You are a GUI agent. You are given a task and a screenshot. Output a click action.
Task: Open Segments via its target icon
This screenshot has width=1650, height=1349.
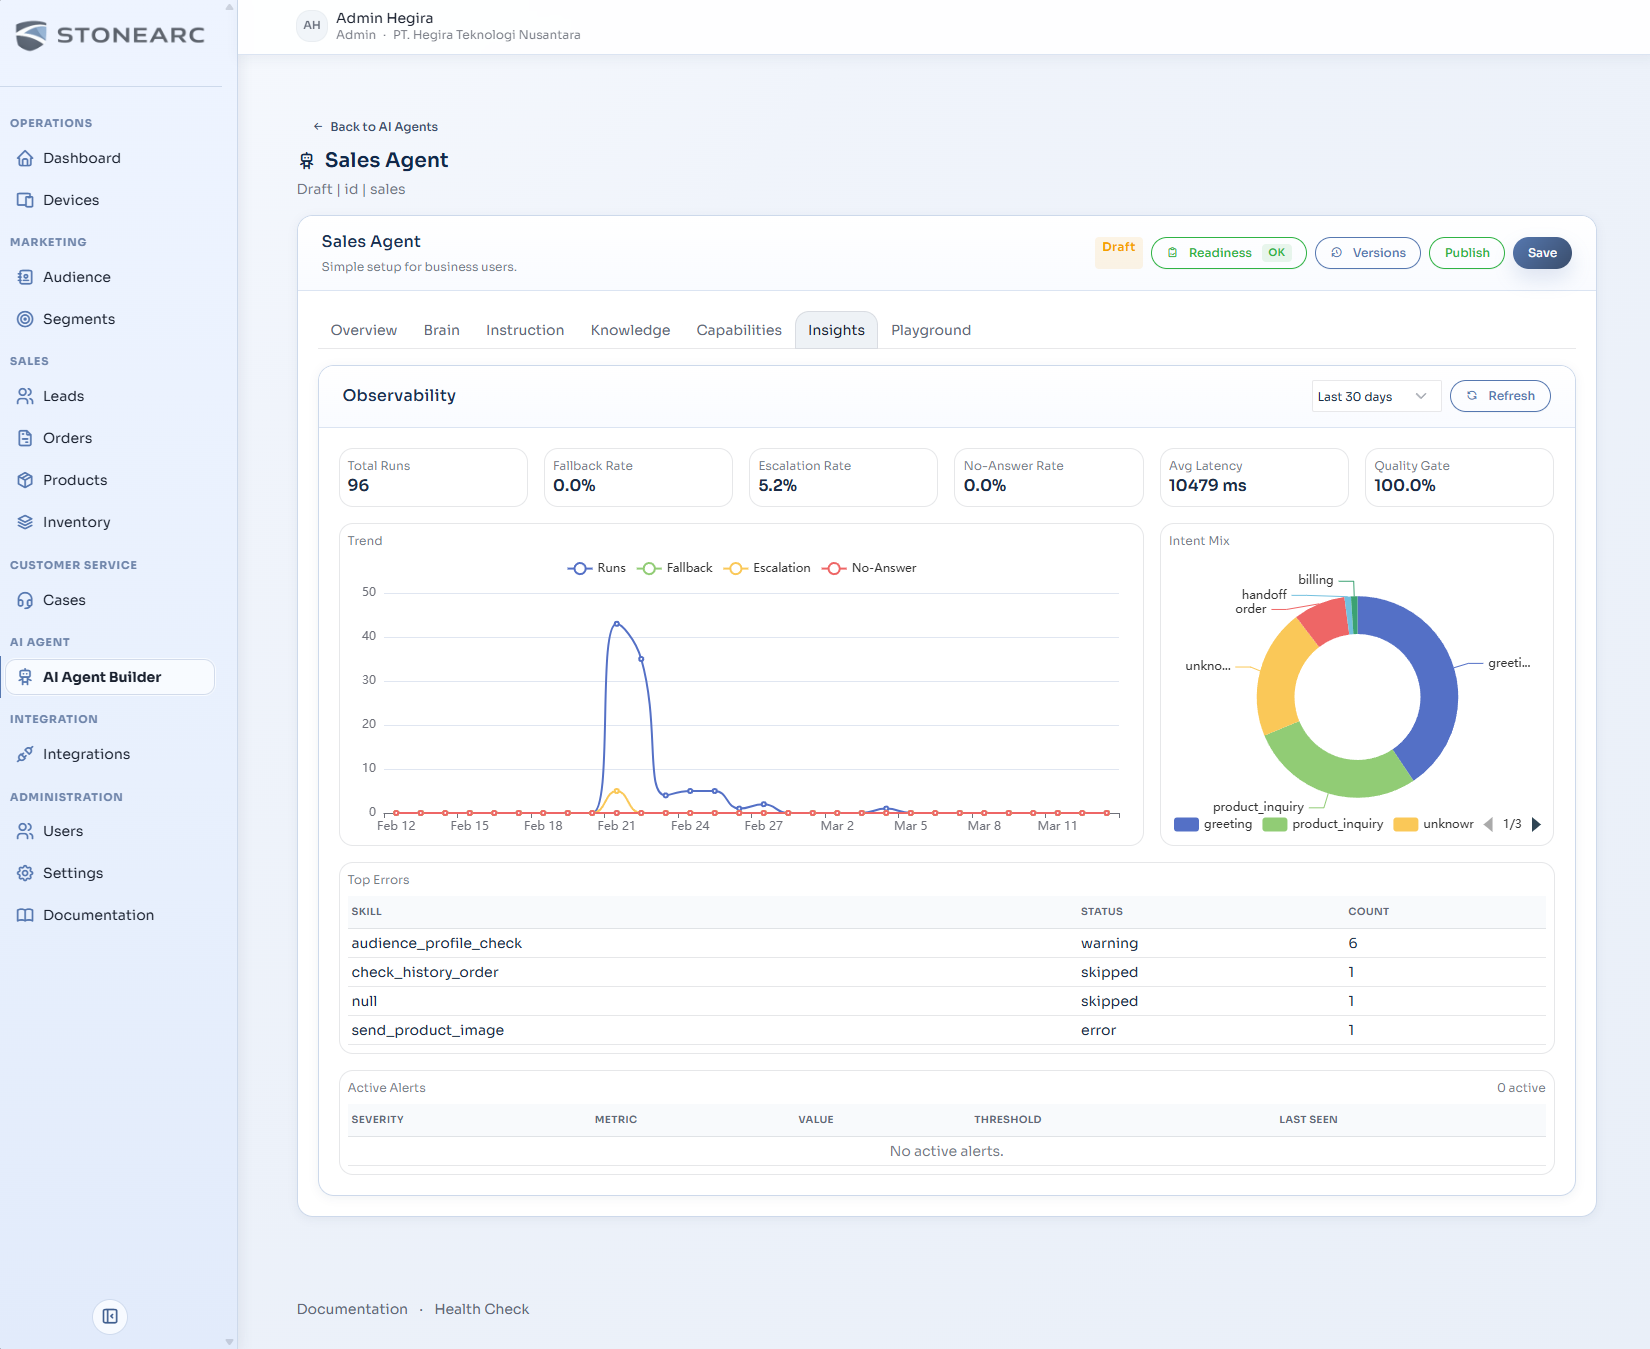click(x=25, y=319)
